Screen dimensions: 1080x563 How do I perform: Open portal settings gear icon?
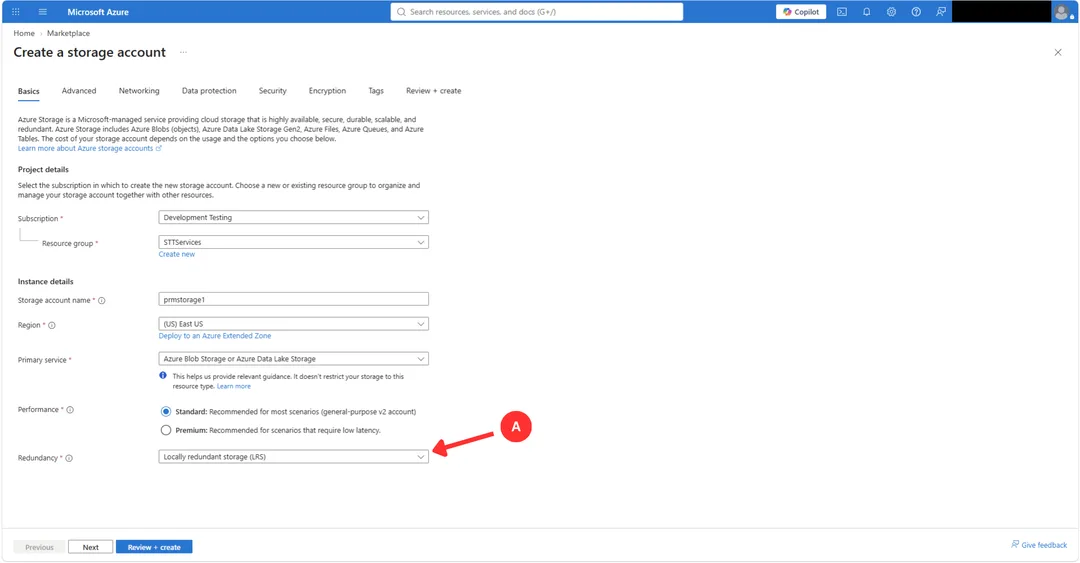coord(891,12)
